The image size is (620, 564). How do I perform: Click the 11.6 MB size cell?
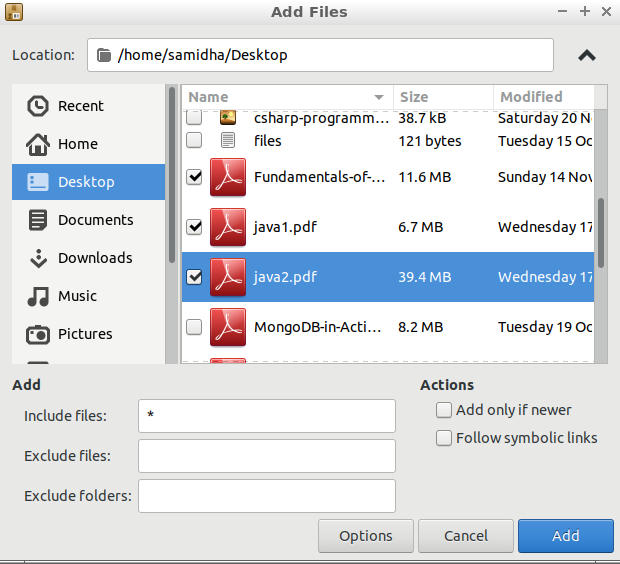[425, 177]
